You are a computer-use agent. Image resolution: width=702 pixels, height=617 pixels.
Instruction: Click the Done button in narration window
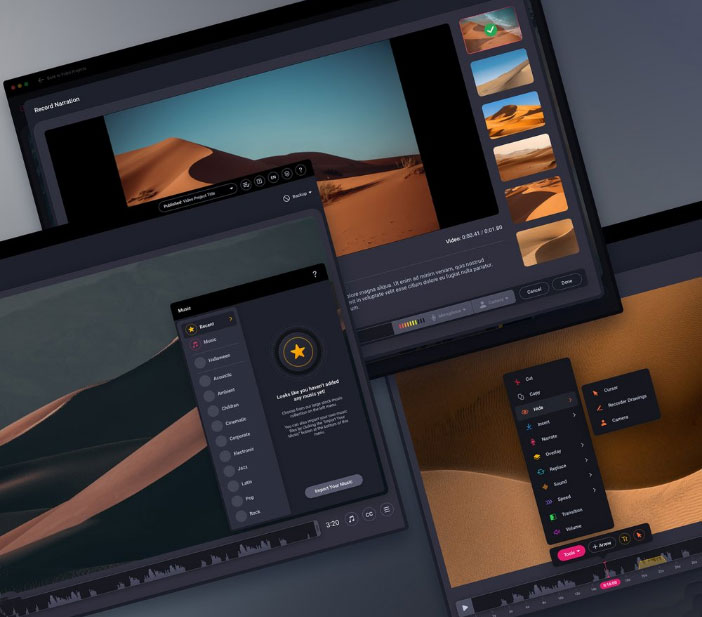coord(567,282)
